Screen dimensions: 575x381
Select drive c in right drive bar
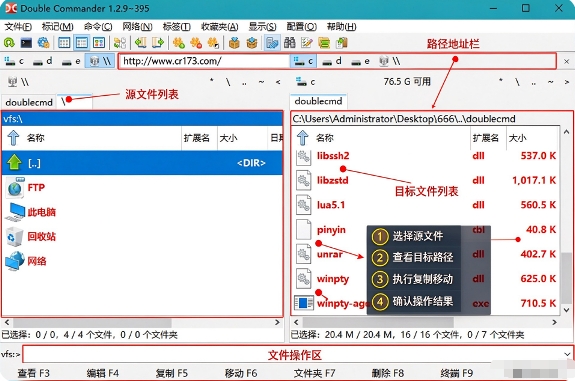point(304,61)
